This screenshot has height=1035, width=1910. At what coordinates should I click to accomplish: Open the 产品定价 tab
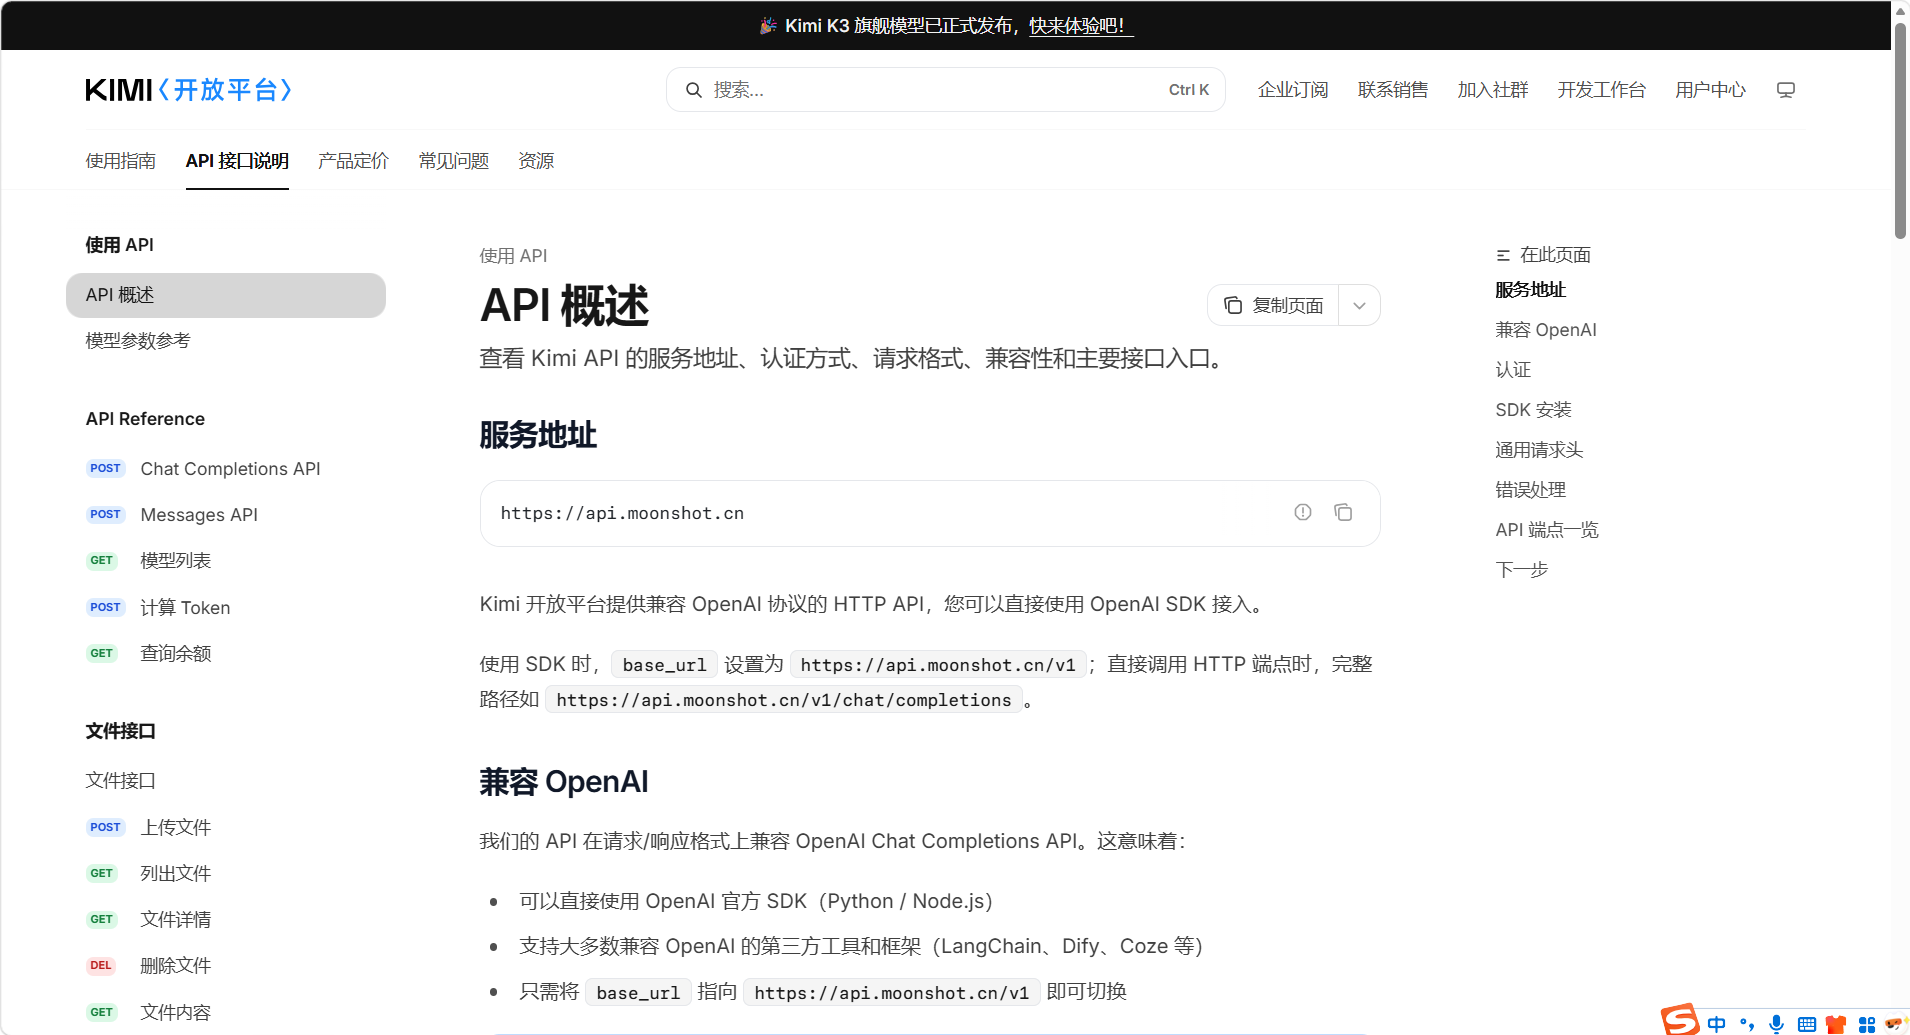click(353, 161)
